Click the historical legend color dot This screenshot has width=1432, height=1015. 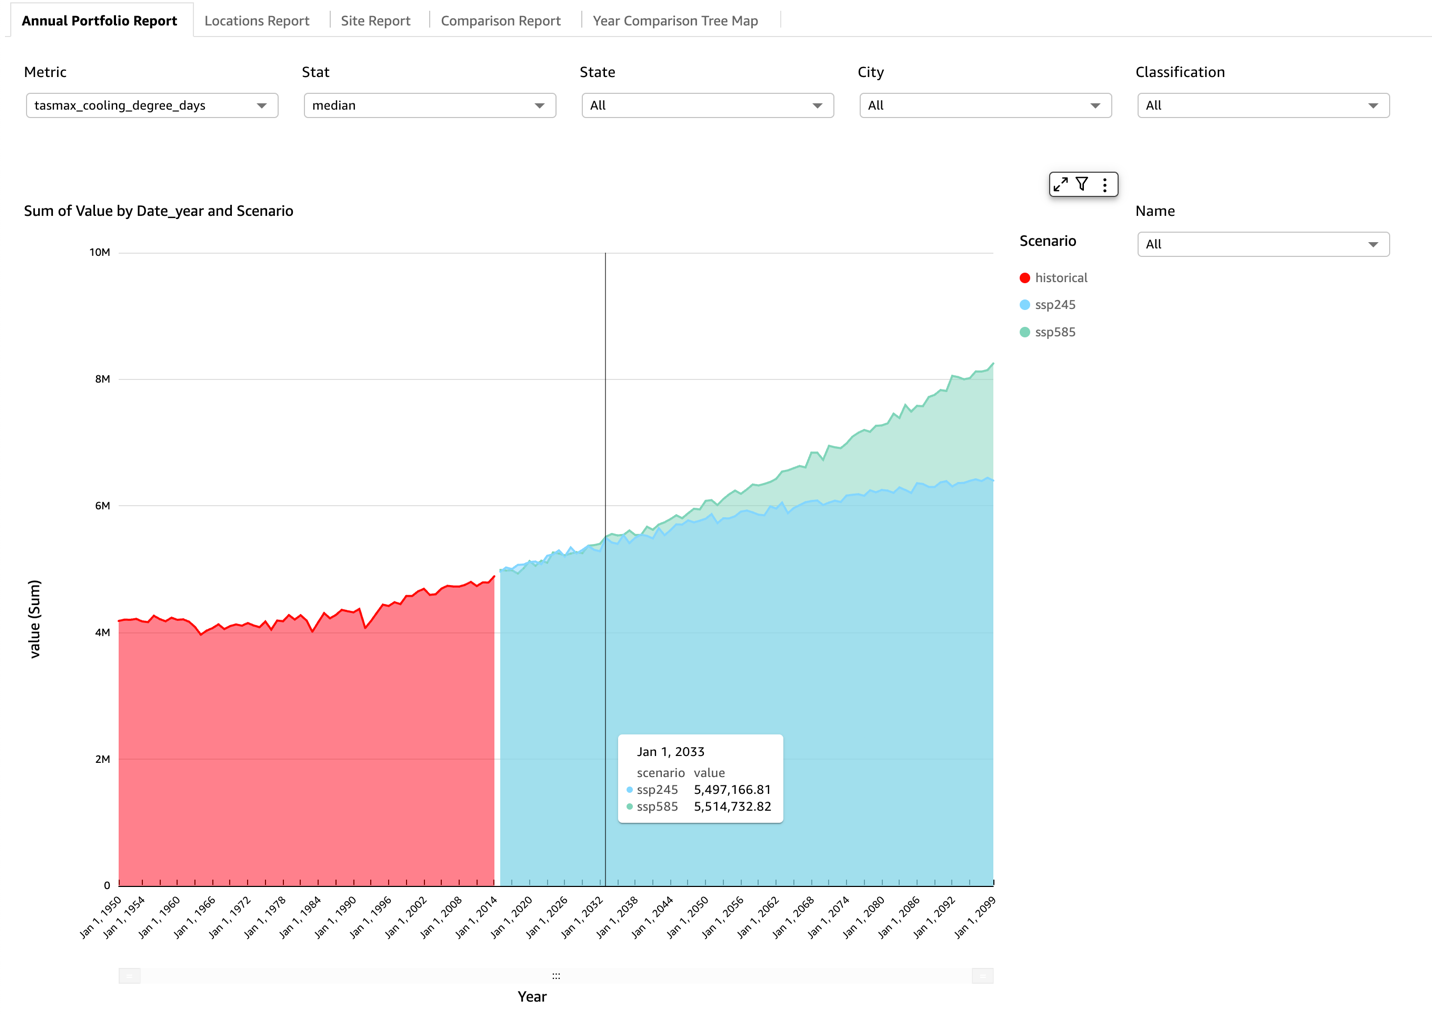(x=1024, y=277)
